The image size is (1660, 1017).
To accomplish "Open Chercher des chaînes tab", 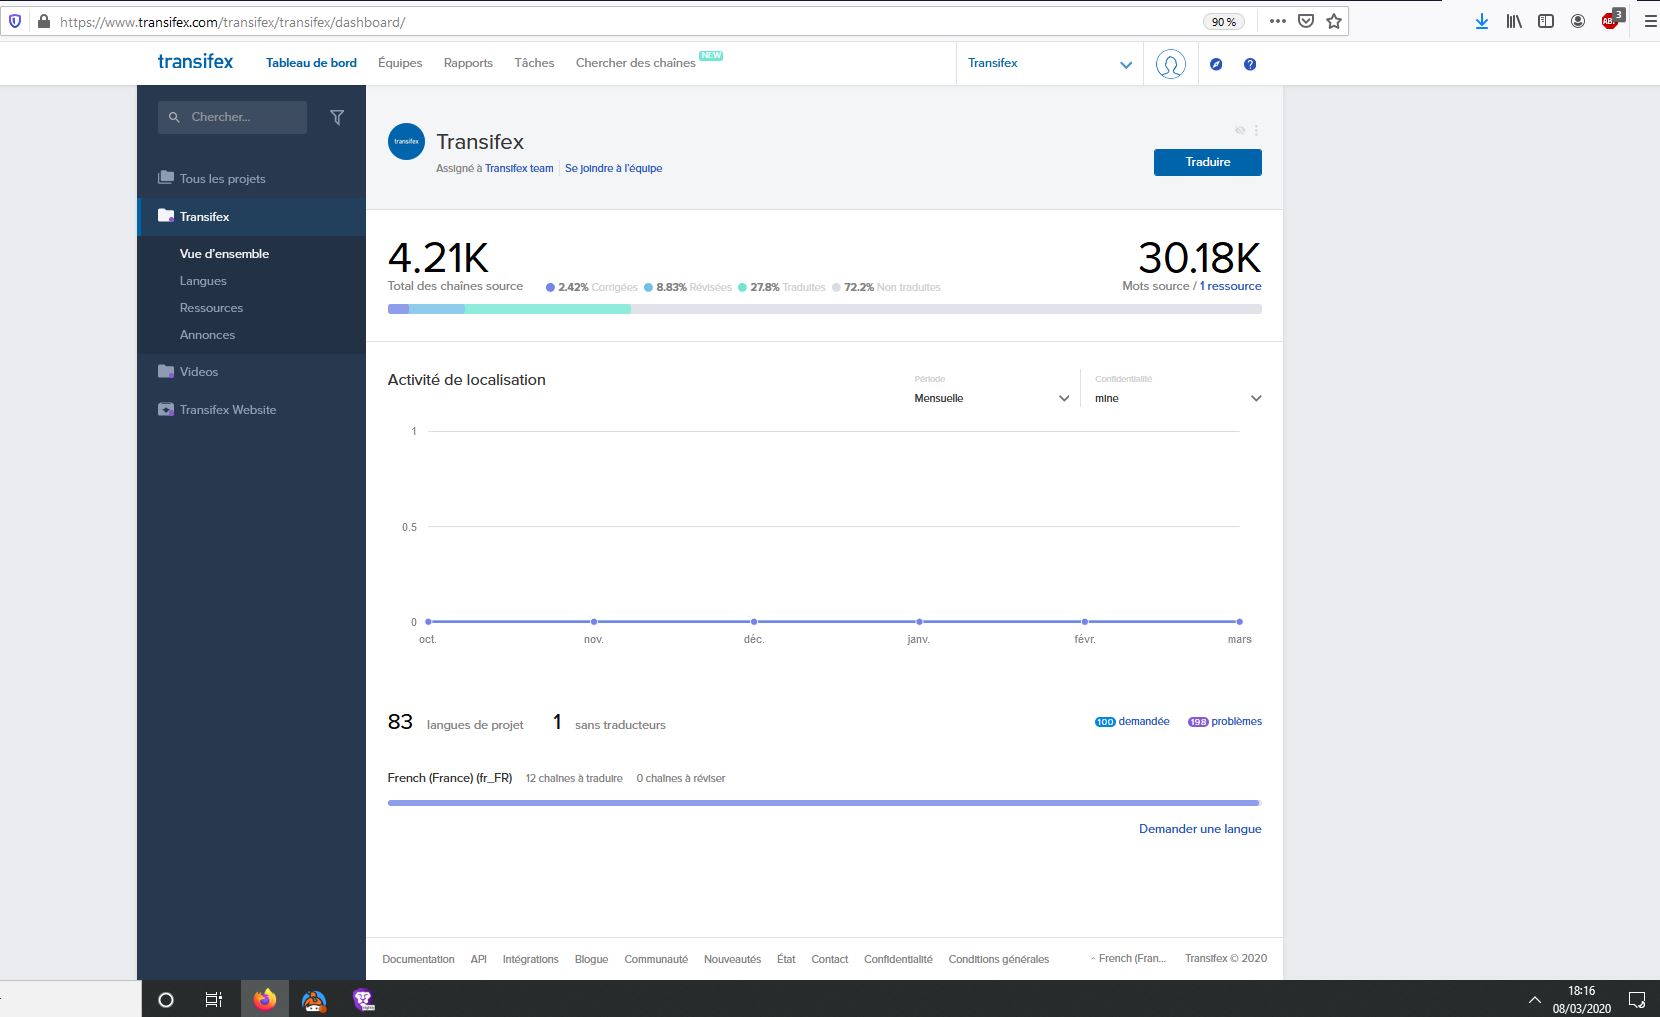I will coord(636,63).
